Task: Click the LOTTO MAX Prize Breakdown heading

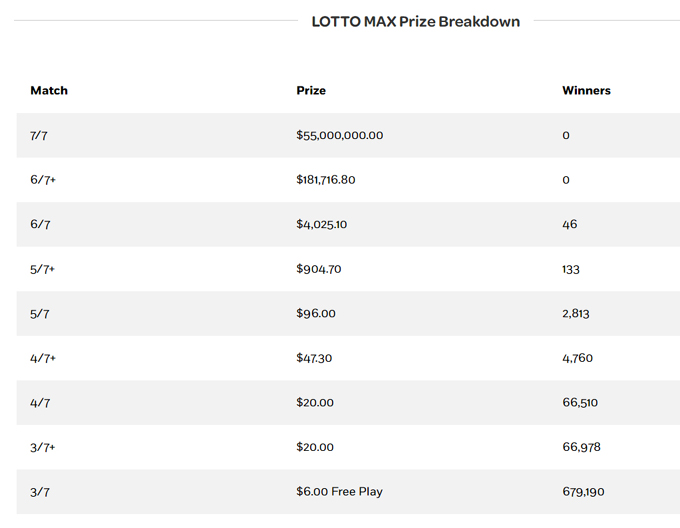Action: pos(415,21)
